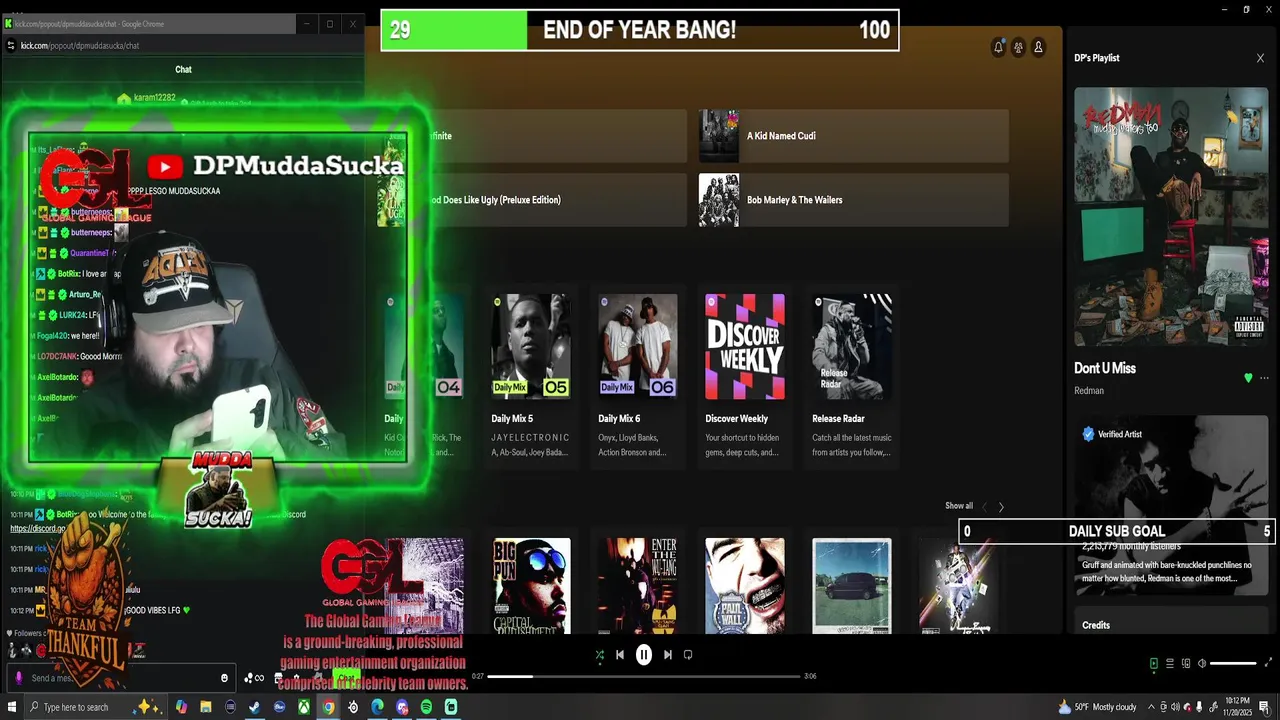Toggle the Now Playing view icon
Viewport: 1280px width, 720px height.
click(1154, 663)
